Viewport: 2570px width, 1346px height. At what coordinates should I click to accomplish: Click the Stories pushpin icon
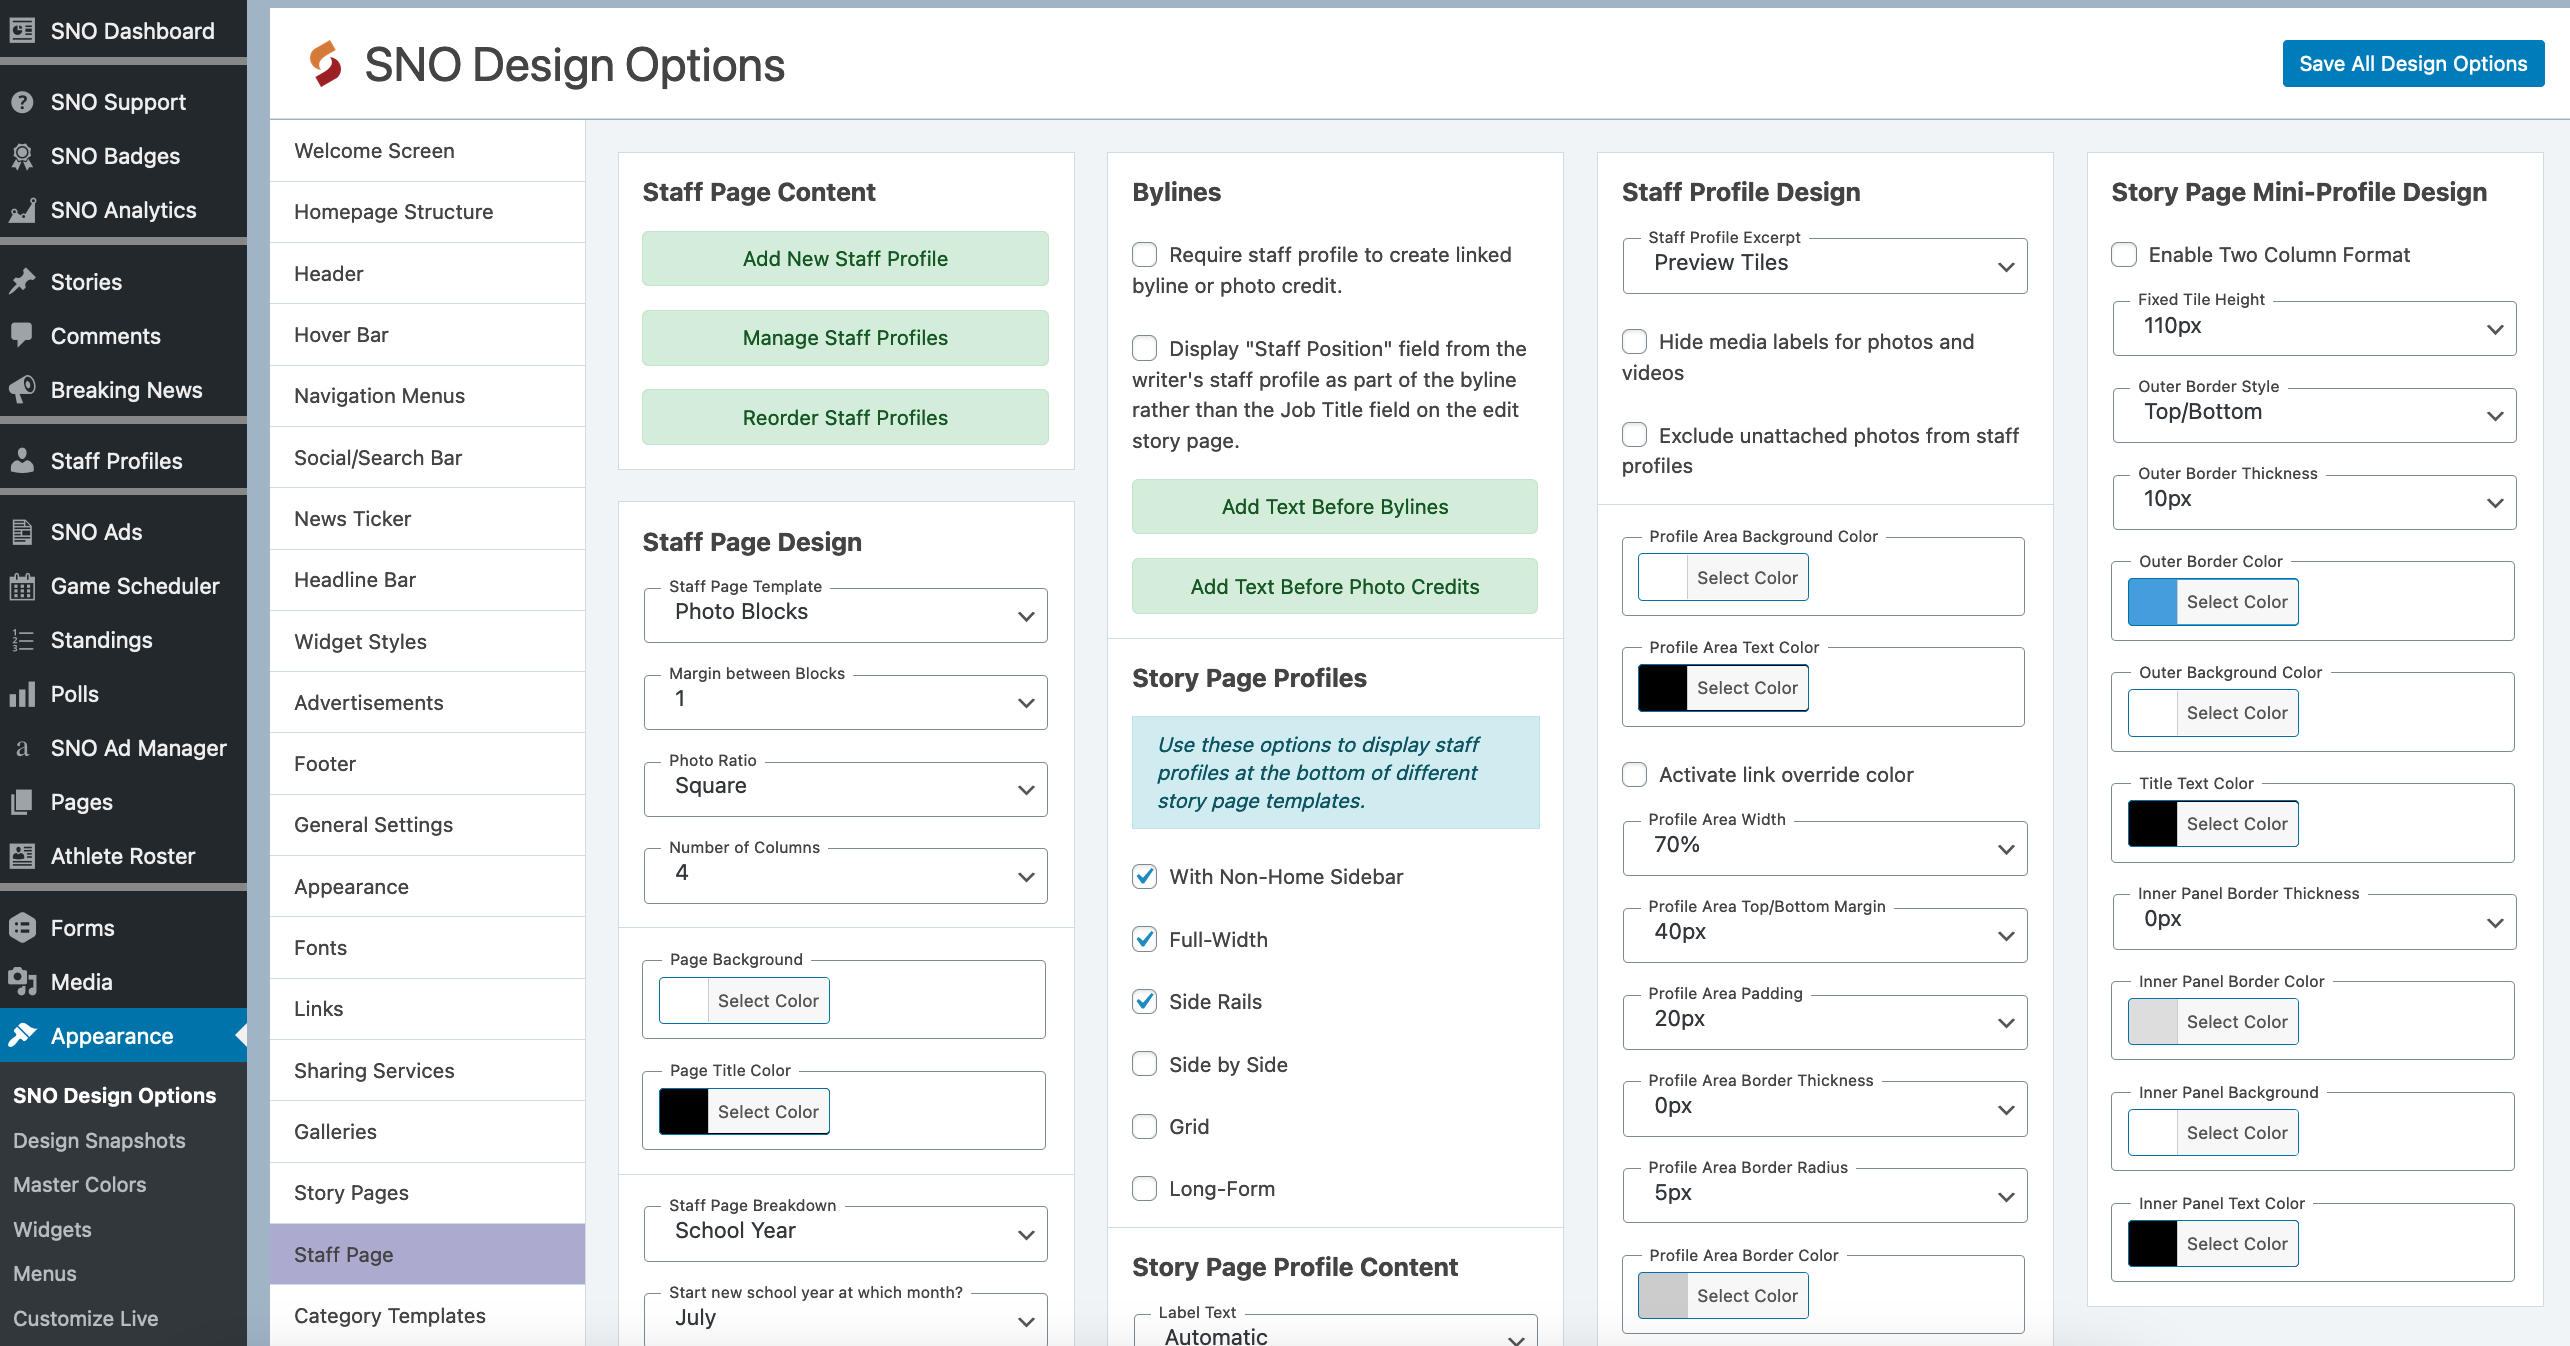[x=22, y=282]
